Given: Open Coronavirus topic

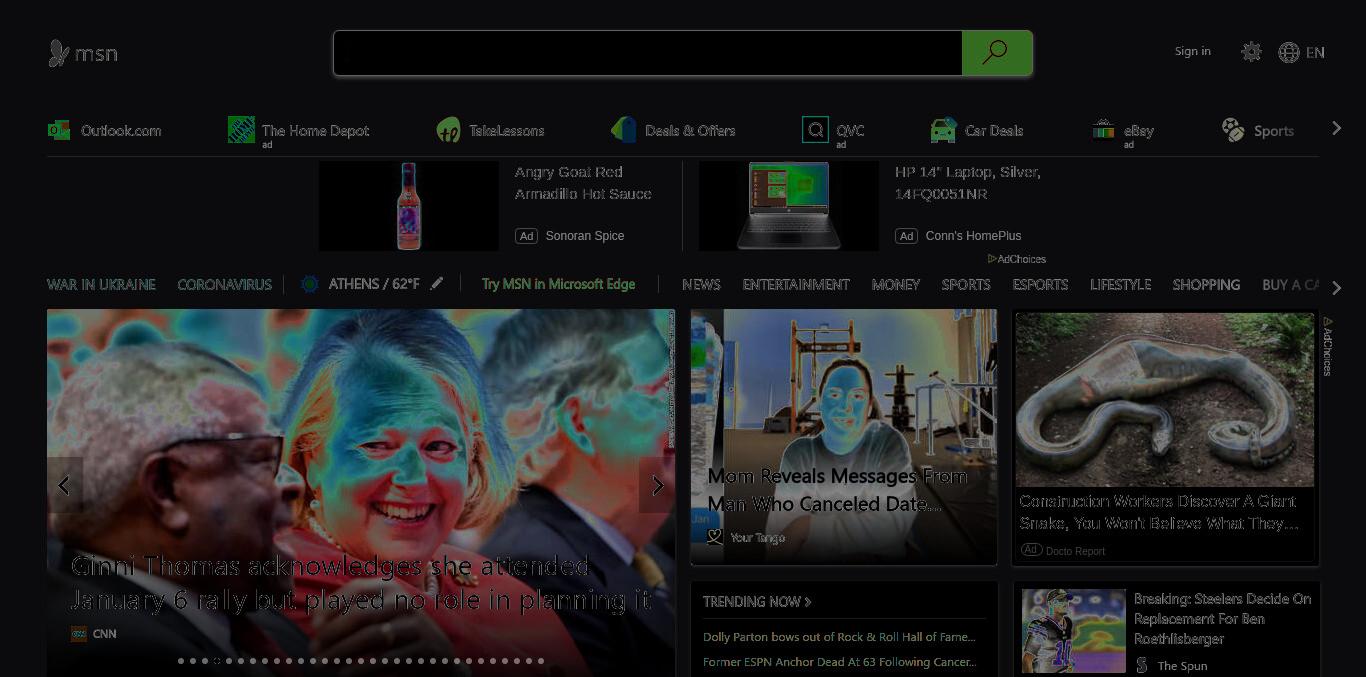Looking at the screenshot, I should pyautogui.click(x=224, y=284).
